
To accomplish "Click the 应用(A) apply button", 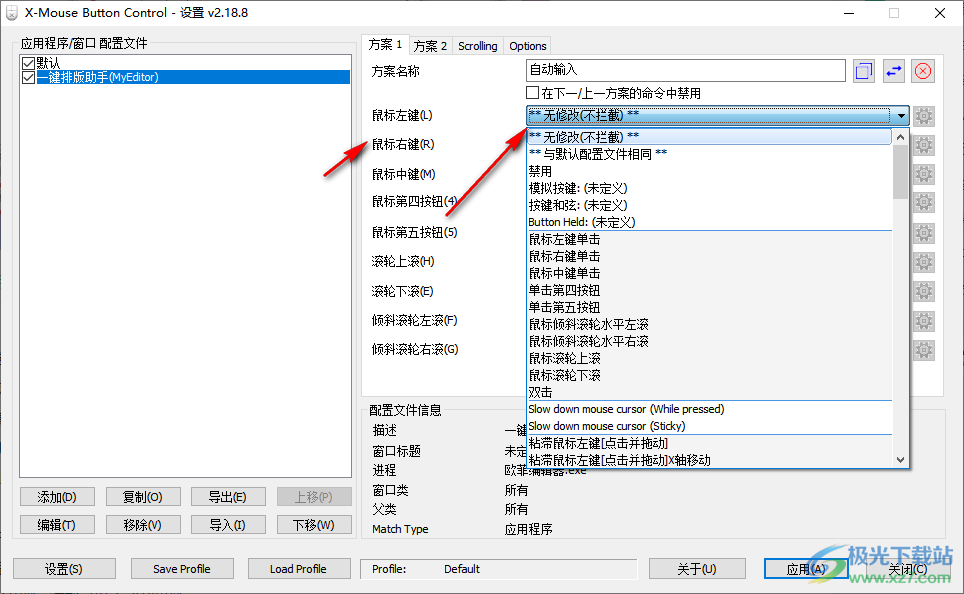I will tap(806, 569).
